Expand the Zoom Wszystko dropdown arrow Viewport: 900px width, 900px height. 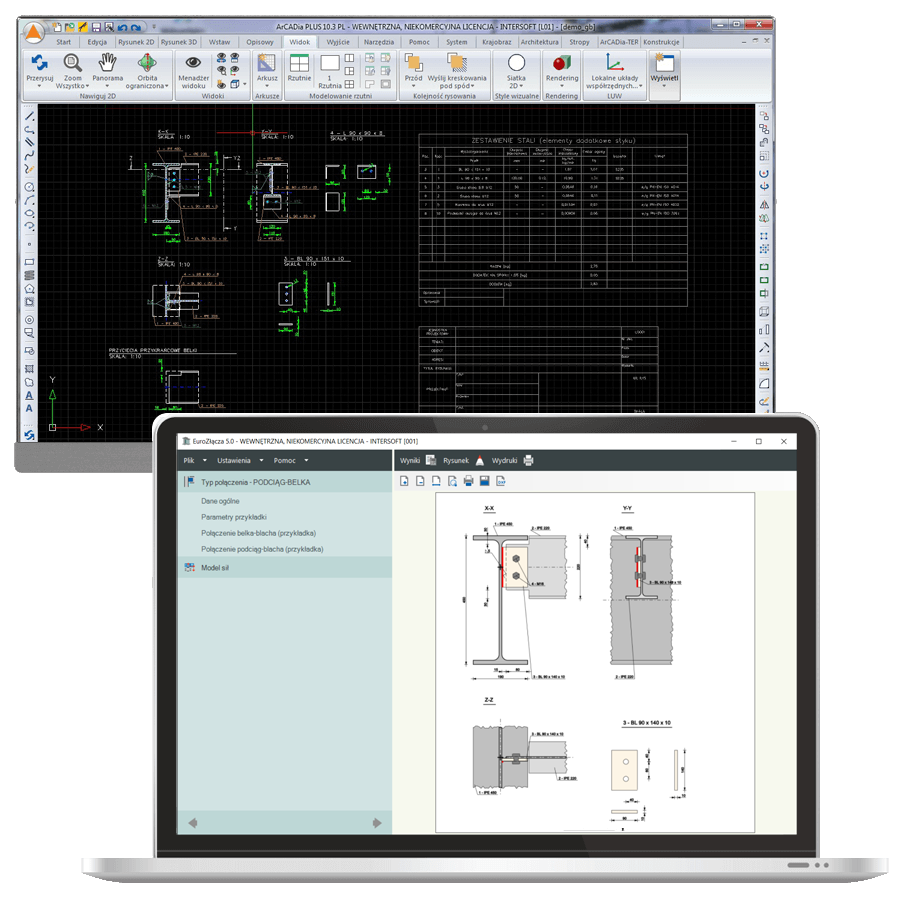(x=87, y=86)
